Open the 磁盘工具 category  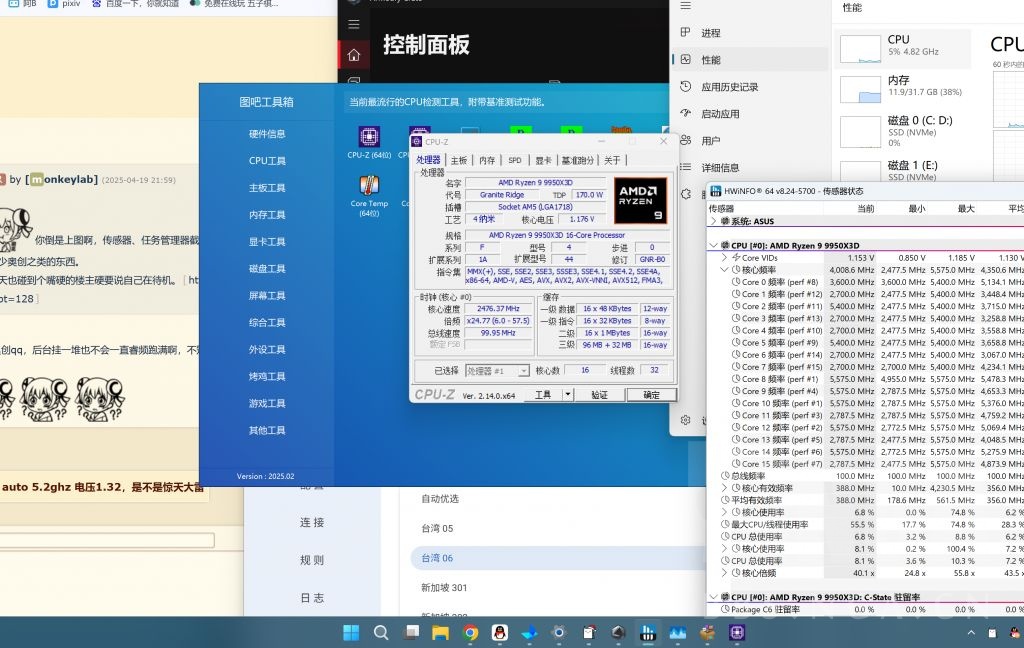[x=266, y=267]
